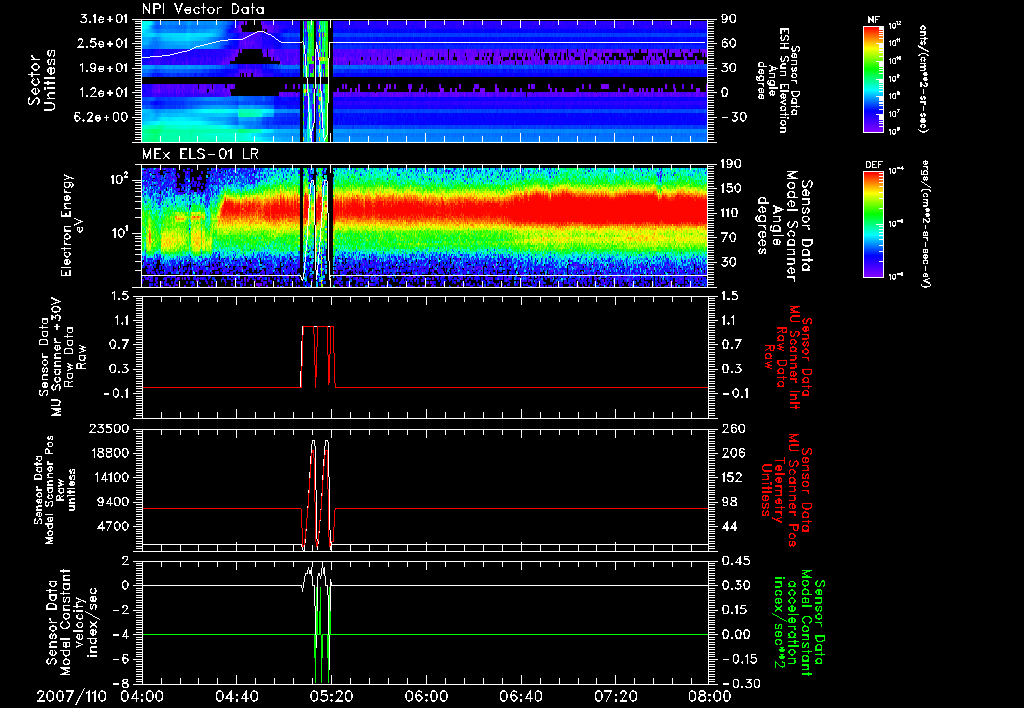Click the "Electron Energy eV" axis title
1024x708 pixels.
click(72, 225)
